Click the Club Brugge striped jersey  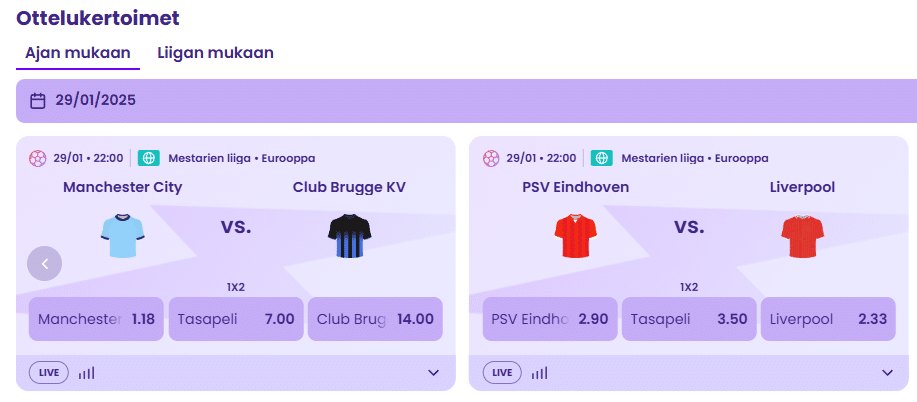point(350,236)
